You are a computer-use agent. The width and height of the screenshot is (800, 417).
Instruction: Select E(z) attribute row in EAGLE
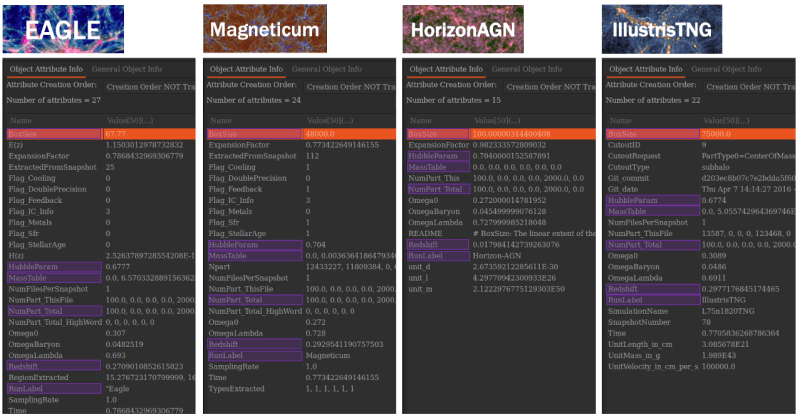[x=101, y=145]
